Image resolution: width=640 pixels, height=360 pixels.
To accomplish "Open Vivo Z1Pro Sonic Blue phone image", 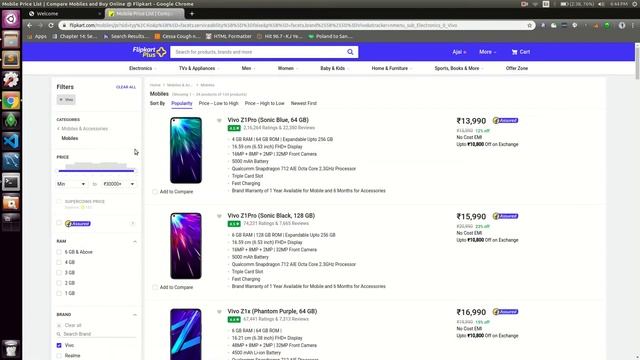I will pyautogui.click(x=186, y=150).
